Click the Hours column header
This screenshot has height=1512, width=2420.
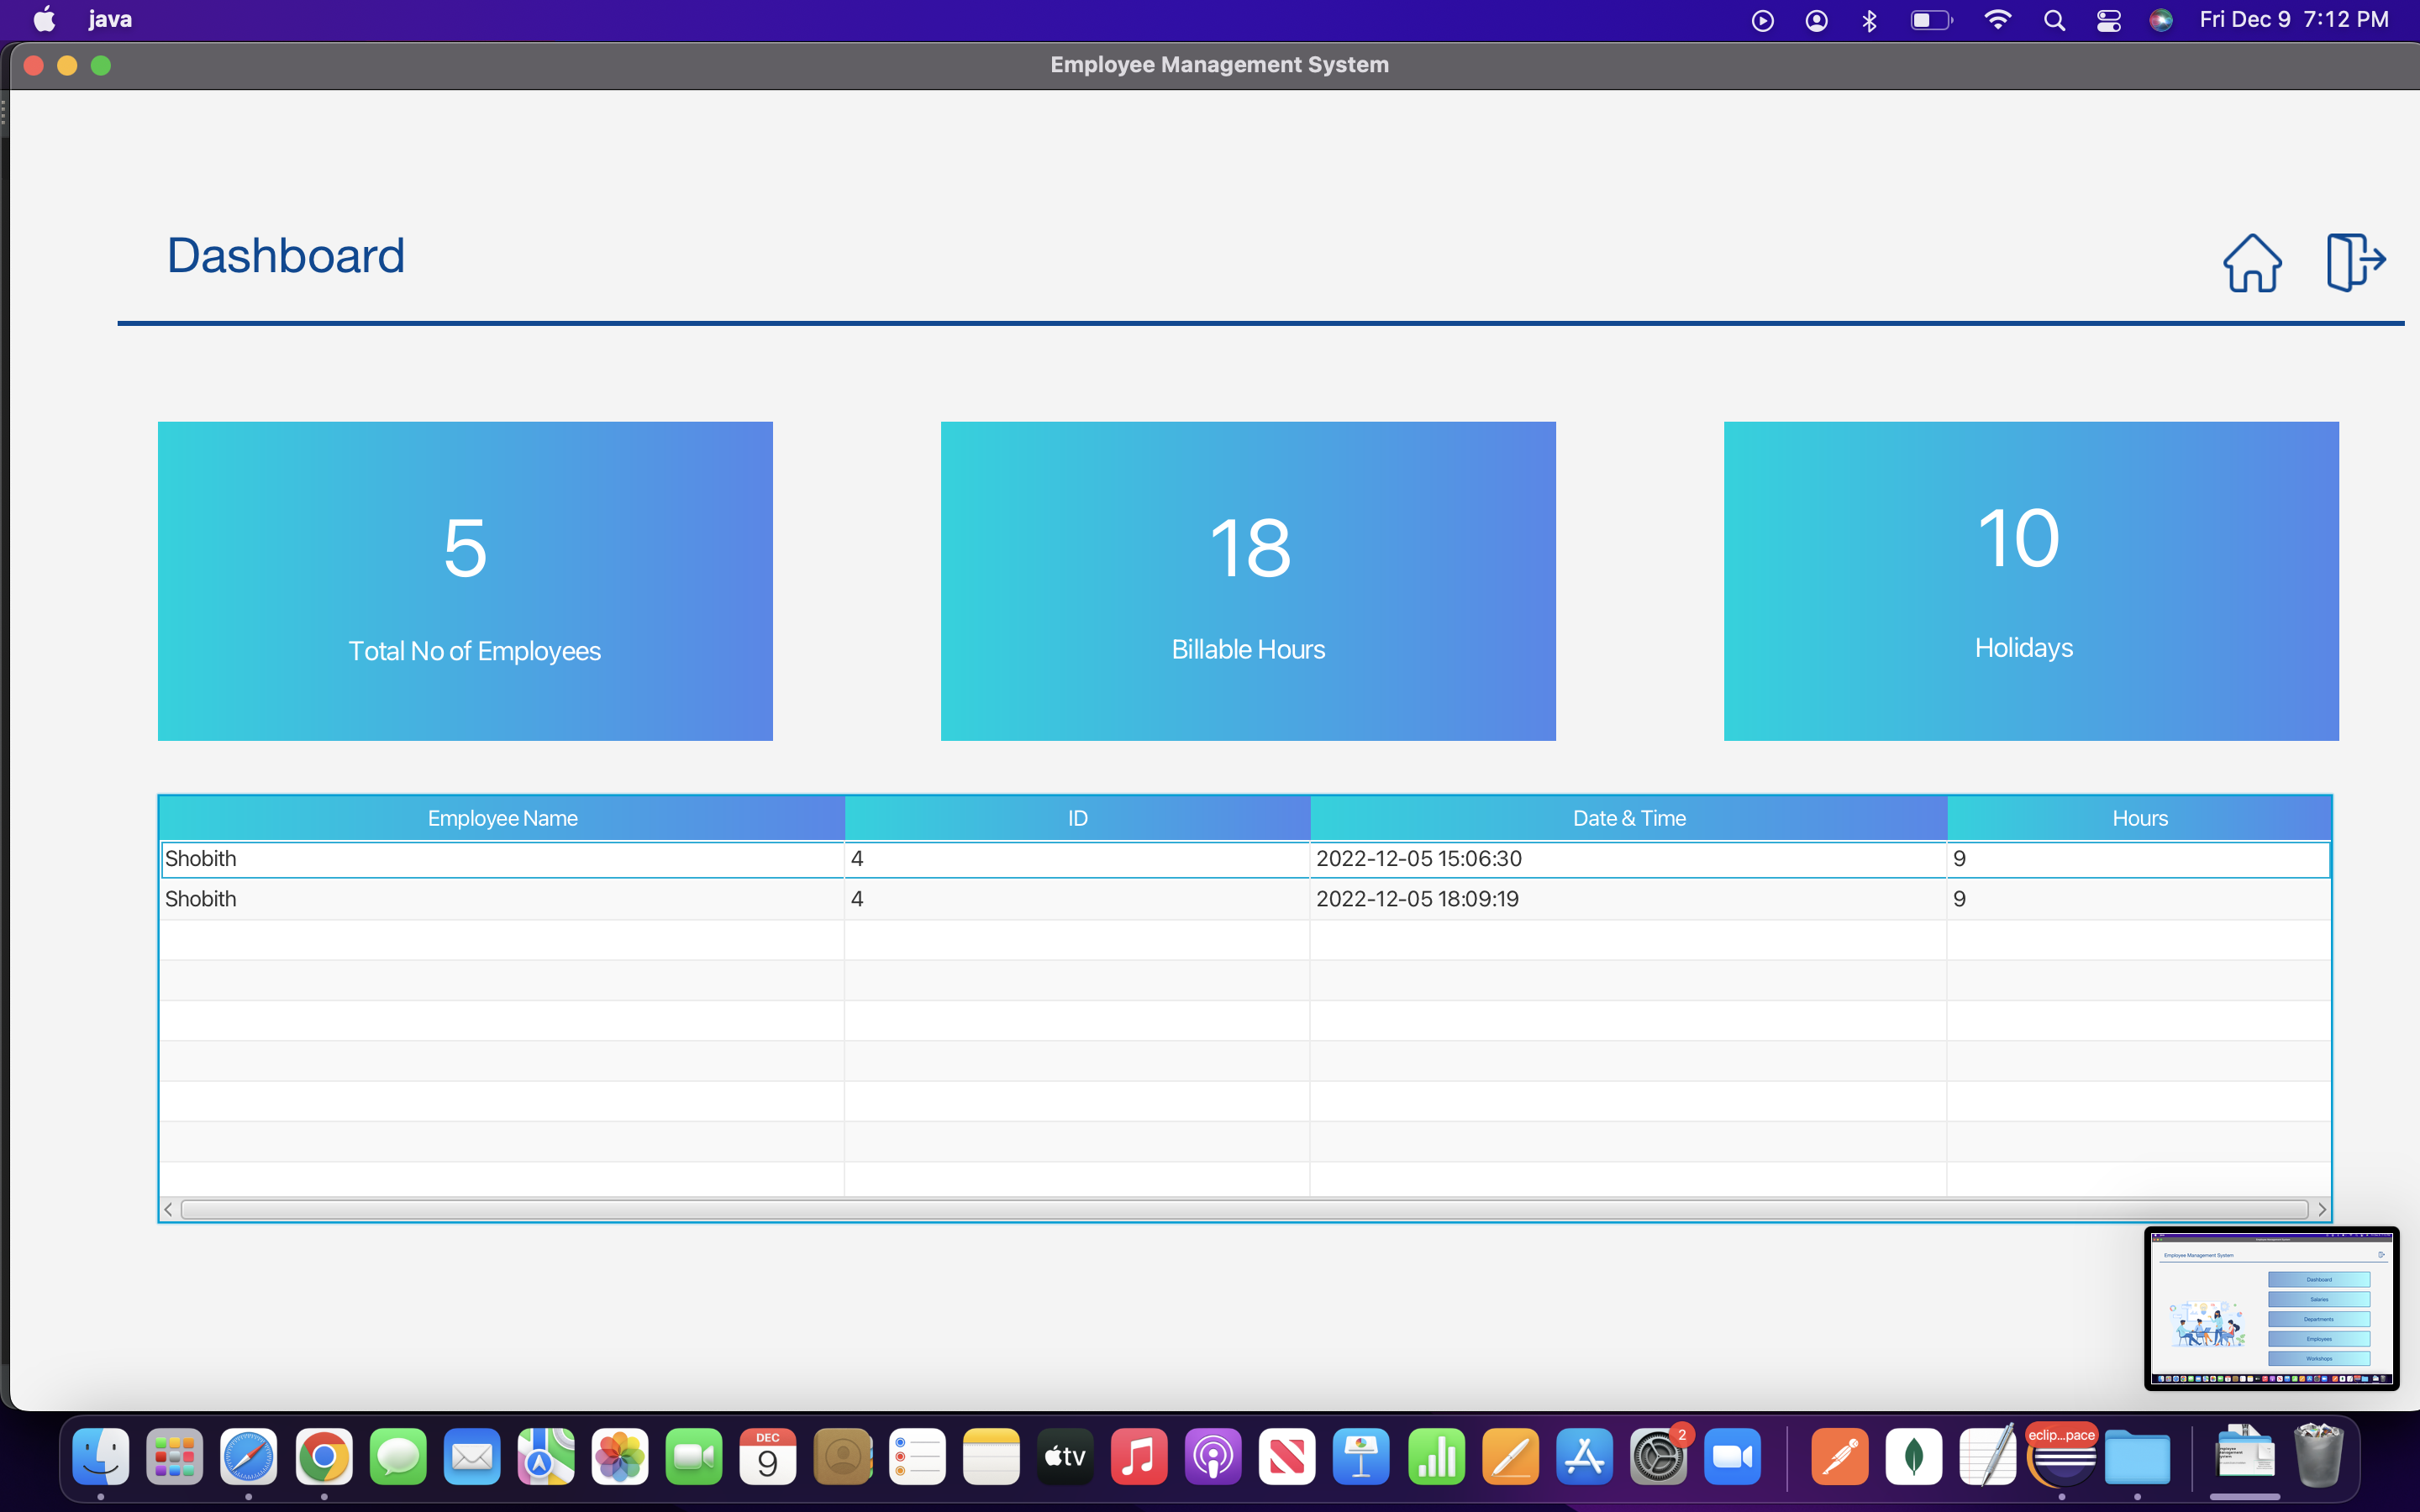[x=2139, y=818]
